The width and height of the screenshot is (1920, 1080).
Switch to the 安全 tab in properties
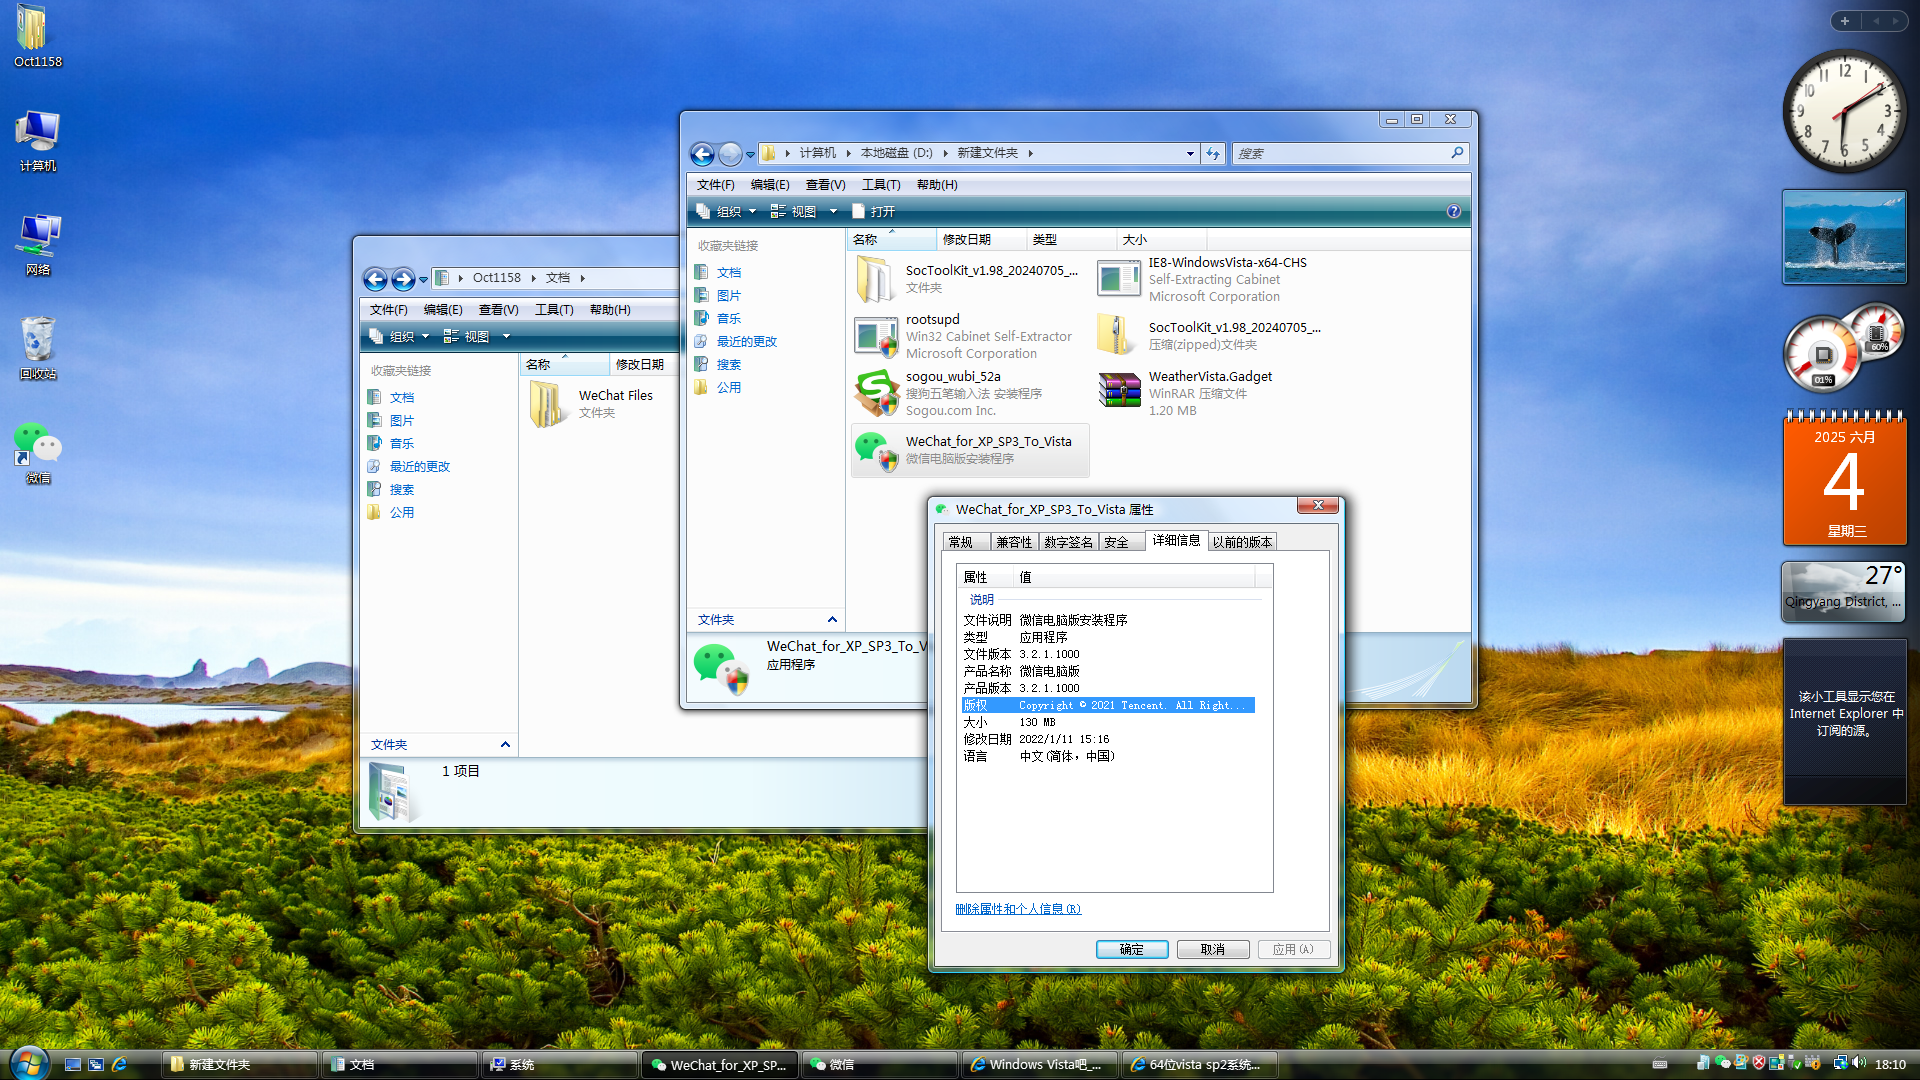1122,542
